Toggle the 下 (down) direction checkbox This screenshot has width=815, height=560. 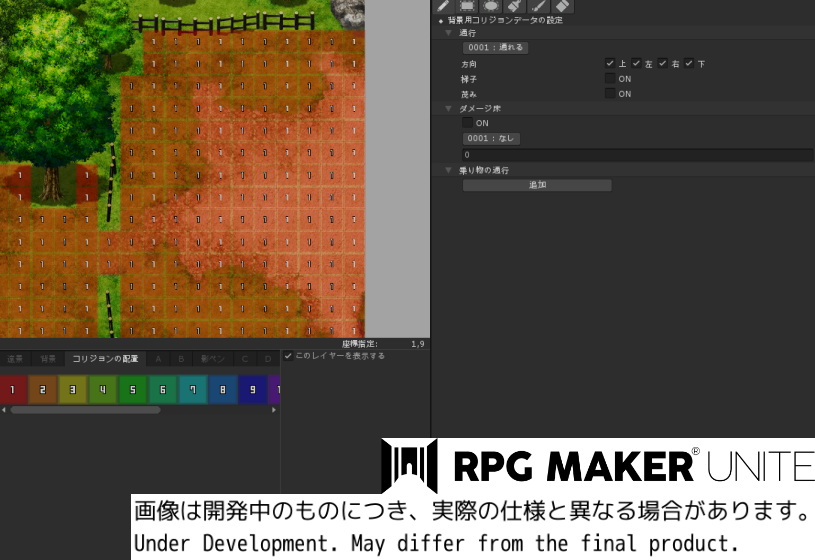coord(689,63)
